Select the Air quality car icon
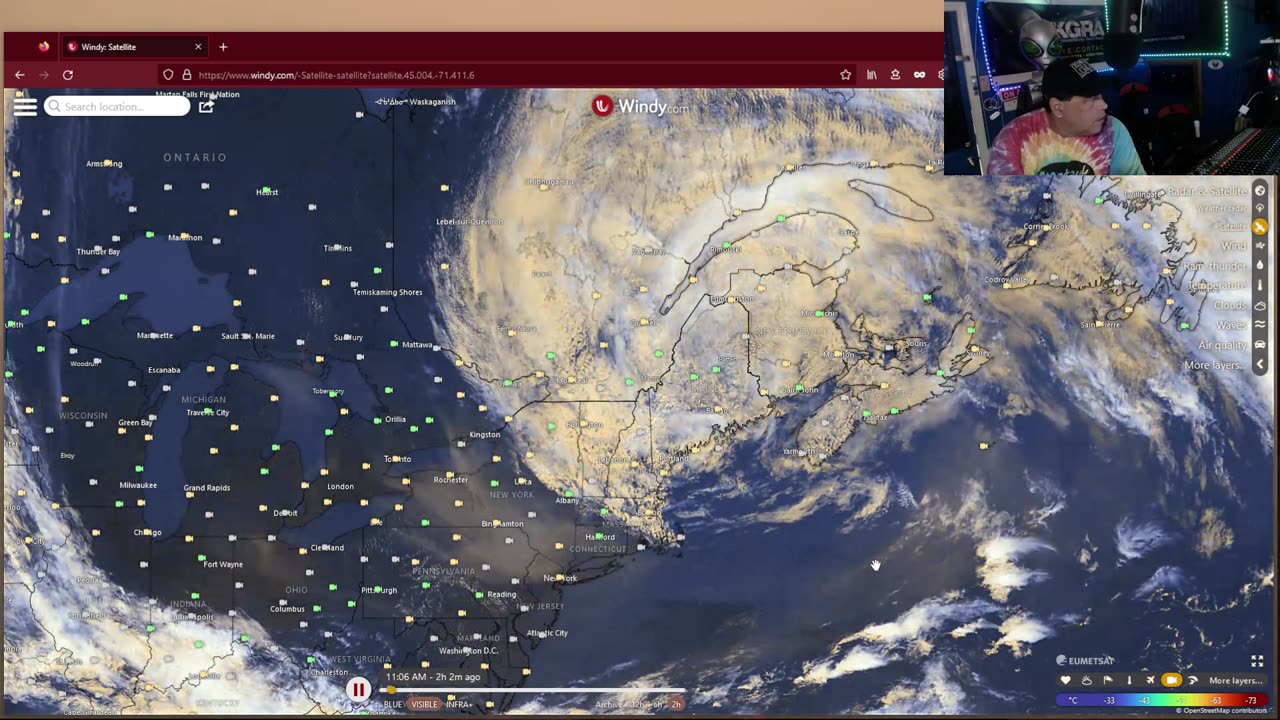1280x720 pixels. point(1260,344)
